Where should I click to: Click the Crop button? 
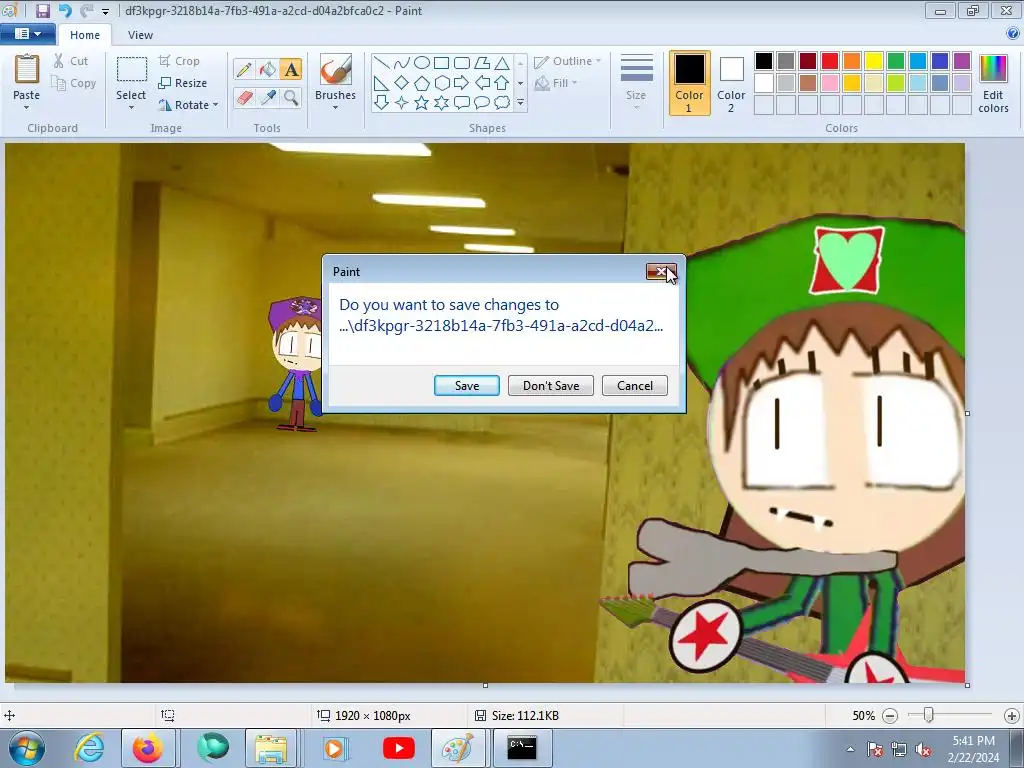point(179,61)
